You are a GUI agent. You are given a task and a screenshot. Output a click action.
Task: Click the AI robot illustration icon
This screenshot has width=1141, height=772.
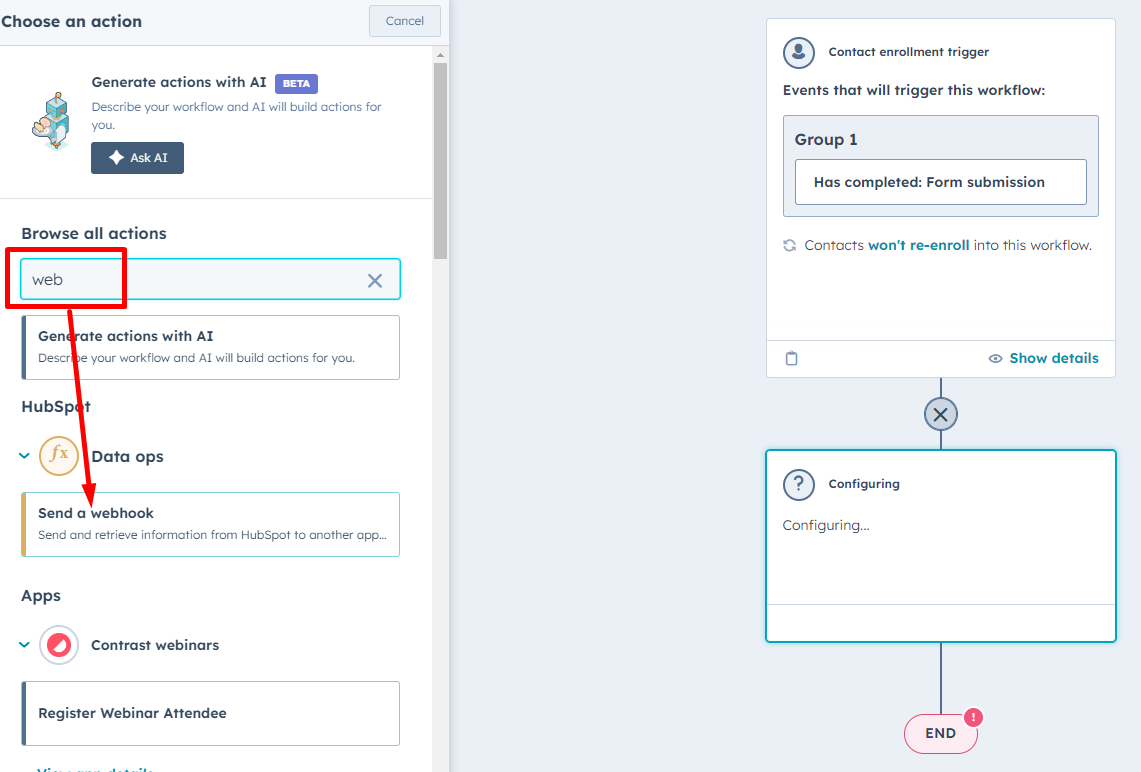tap(52, 121)
